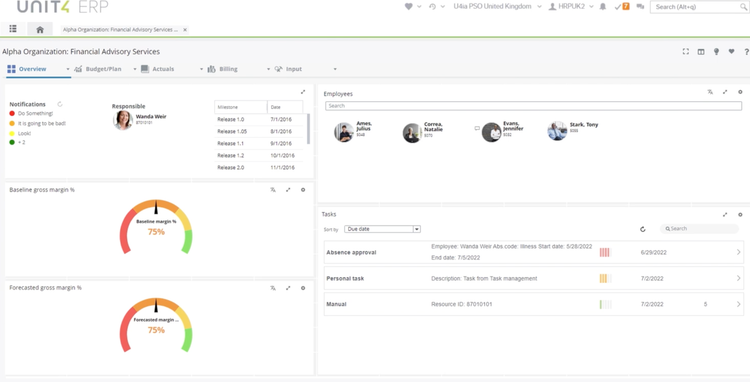The height and width of the screenshot is (382, 750).
Task: Switch to the Billing tab
Action: 222,69
